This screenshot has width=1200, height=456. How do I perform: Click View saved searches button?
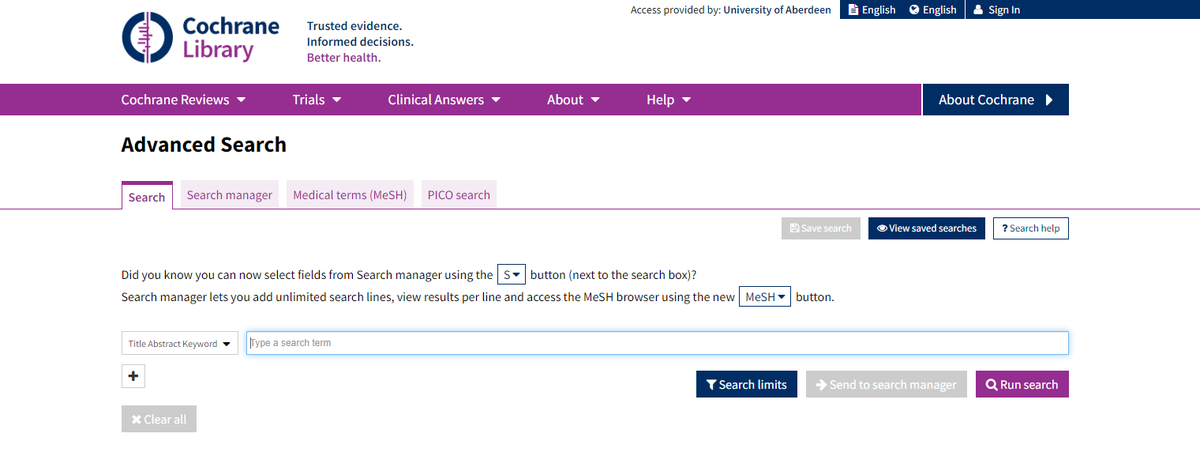coord(926,228)
